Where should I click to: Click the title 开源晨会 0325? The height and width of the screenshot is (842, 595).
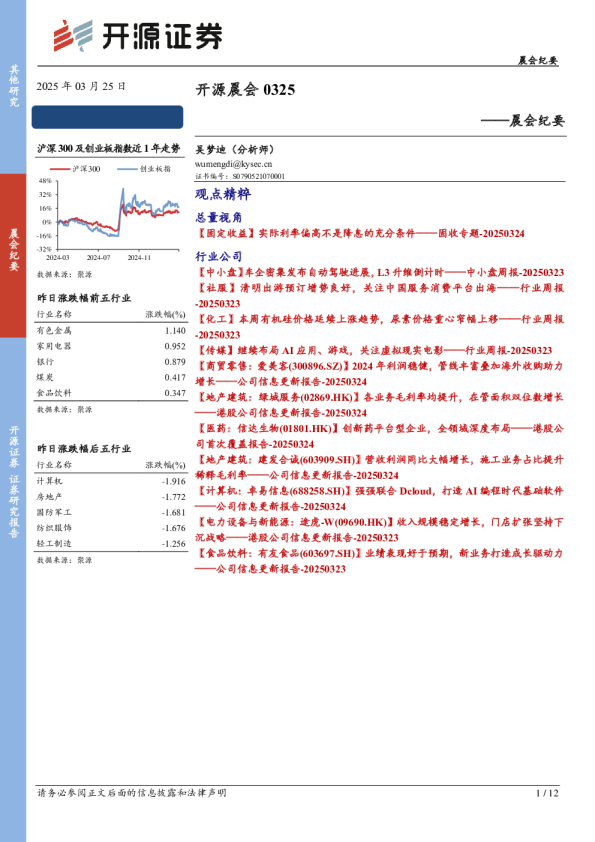coord(245,90)
